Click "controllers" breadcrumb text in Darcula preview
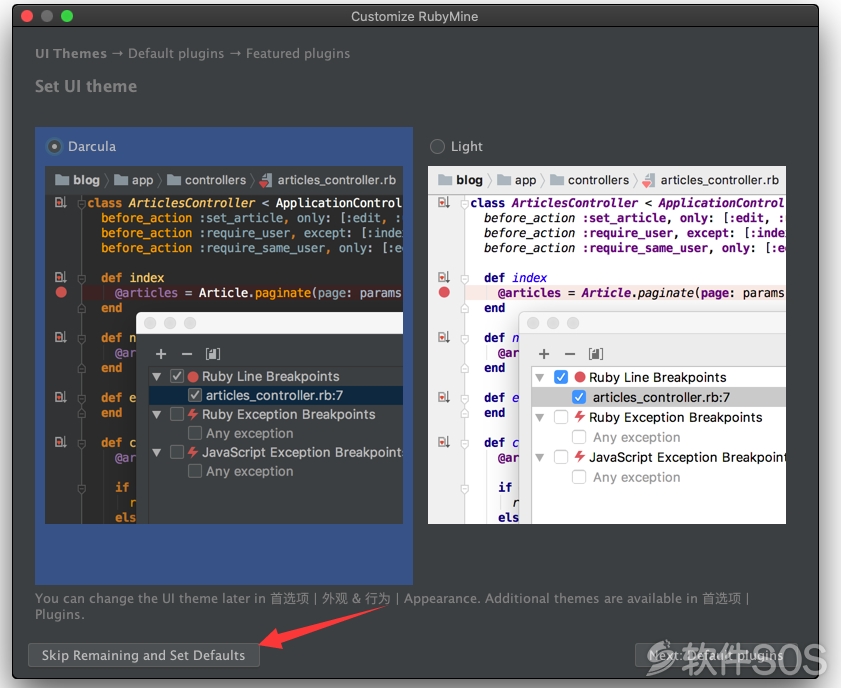 coord(216,180)
